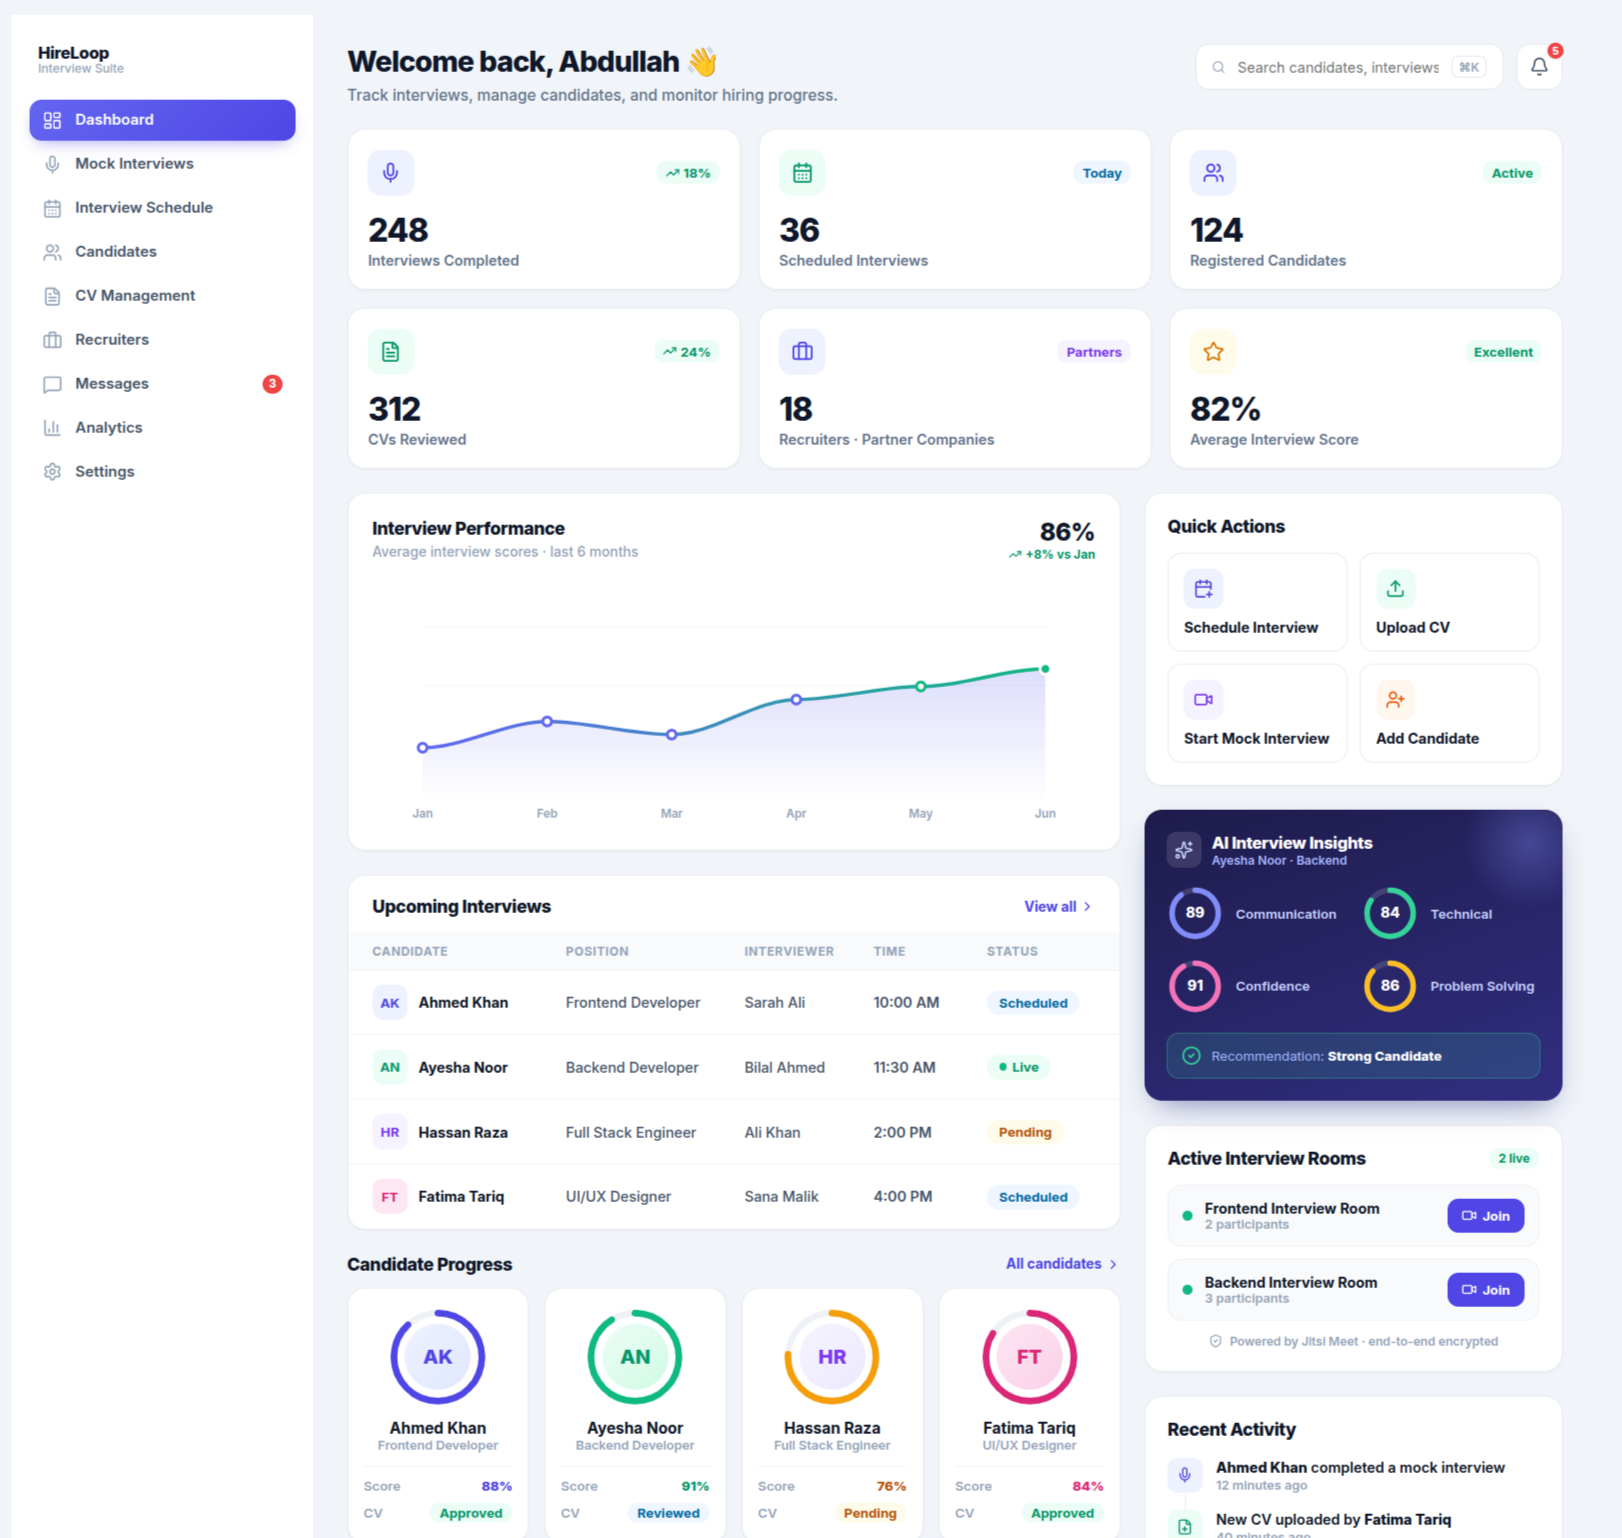Screen dimensions: 1622x1538
Task: Click the 18% trend badge on Interviews Completed
Action: [x=688, y=173]
